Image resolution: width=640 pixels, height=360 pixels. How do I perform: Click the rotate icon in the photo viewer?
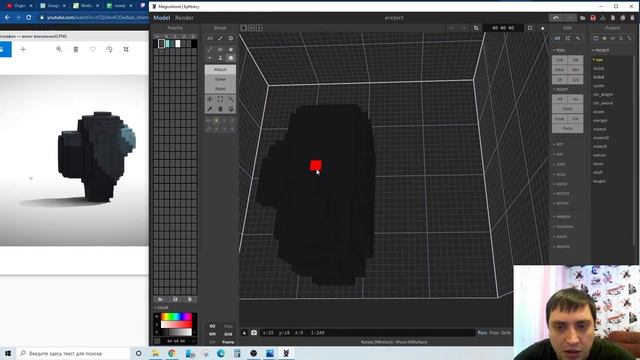click(x=109, y=49)
